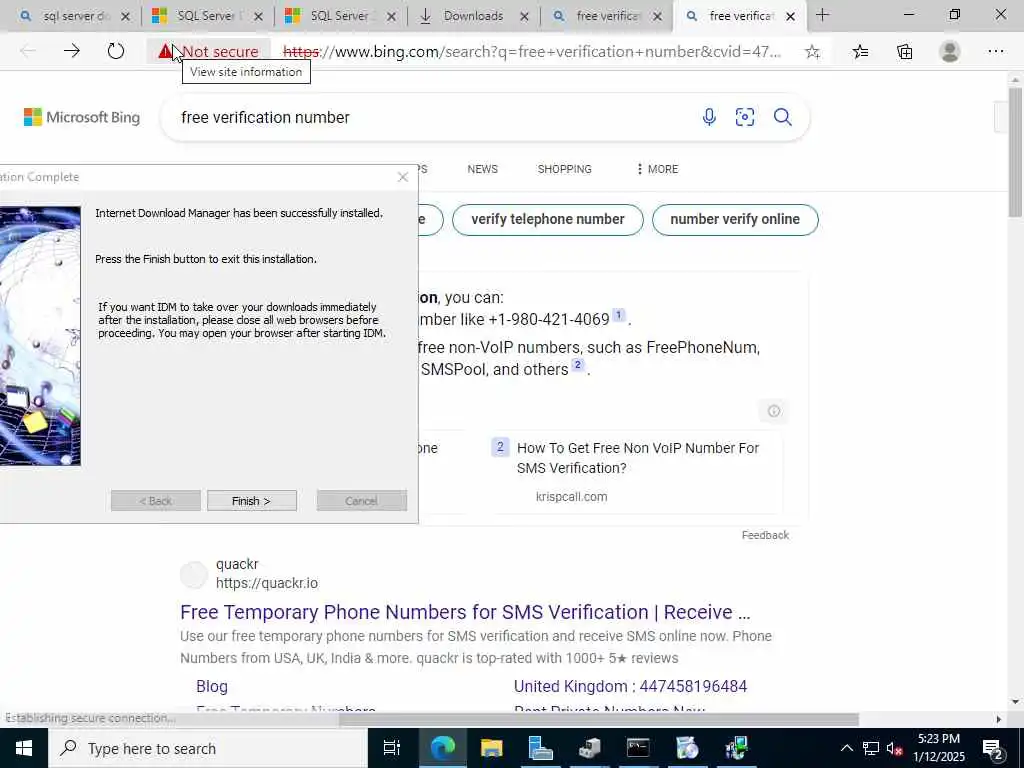This screenshot has width=1024, height=768.
Task: Switch to the Downloads tab
Action: tap(473, 16)
